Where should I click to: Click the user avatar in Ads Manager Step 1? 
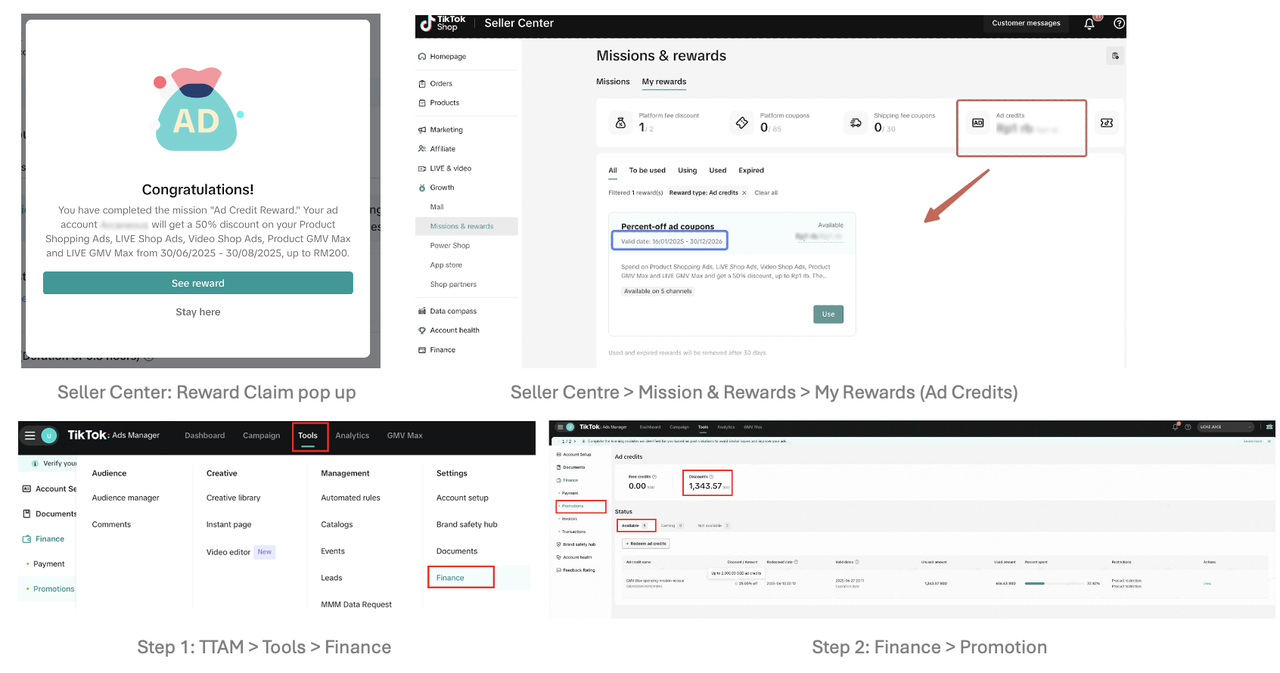pos(48,435)
